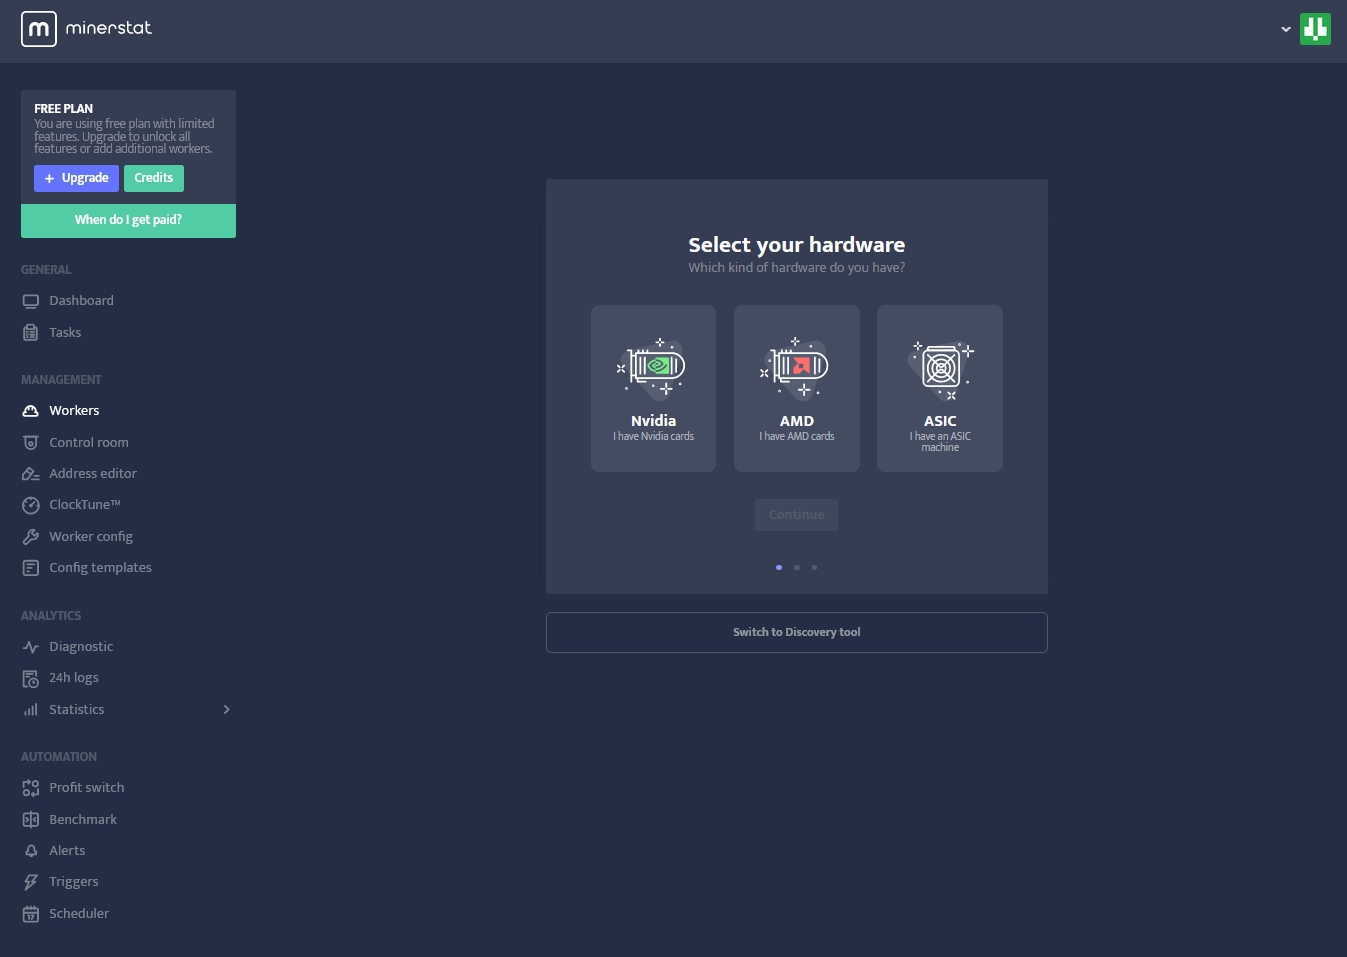
Task: Click the Alerts bell icon
Action: (31, 851)
